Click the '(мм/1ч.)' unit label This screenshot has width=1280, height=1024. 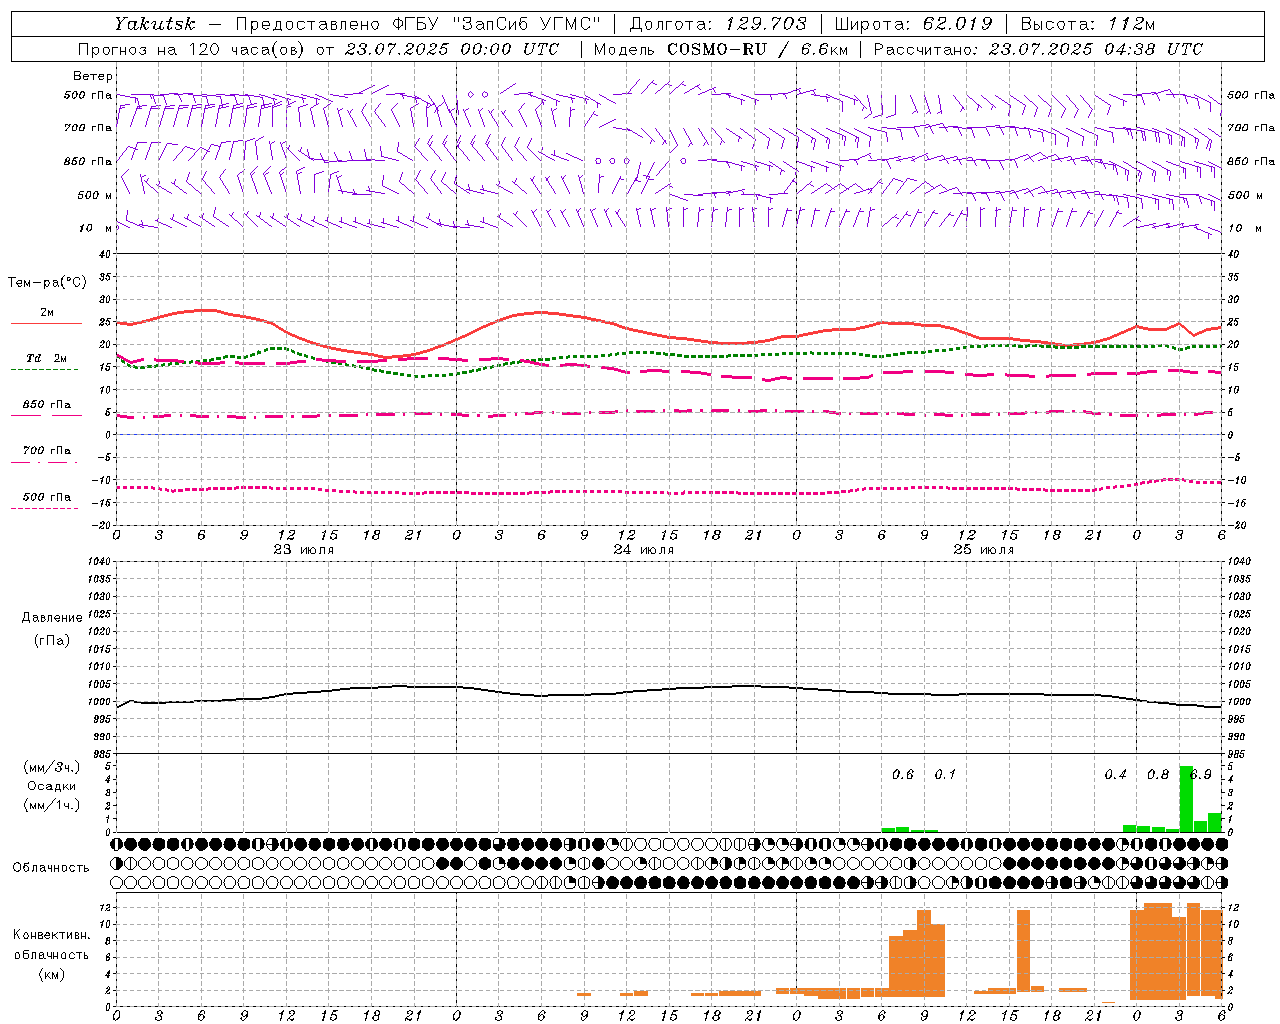(52, 805)
